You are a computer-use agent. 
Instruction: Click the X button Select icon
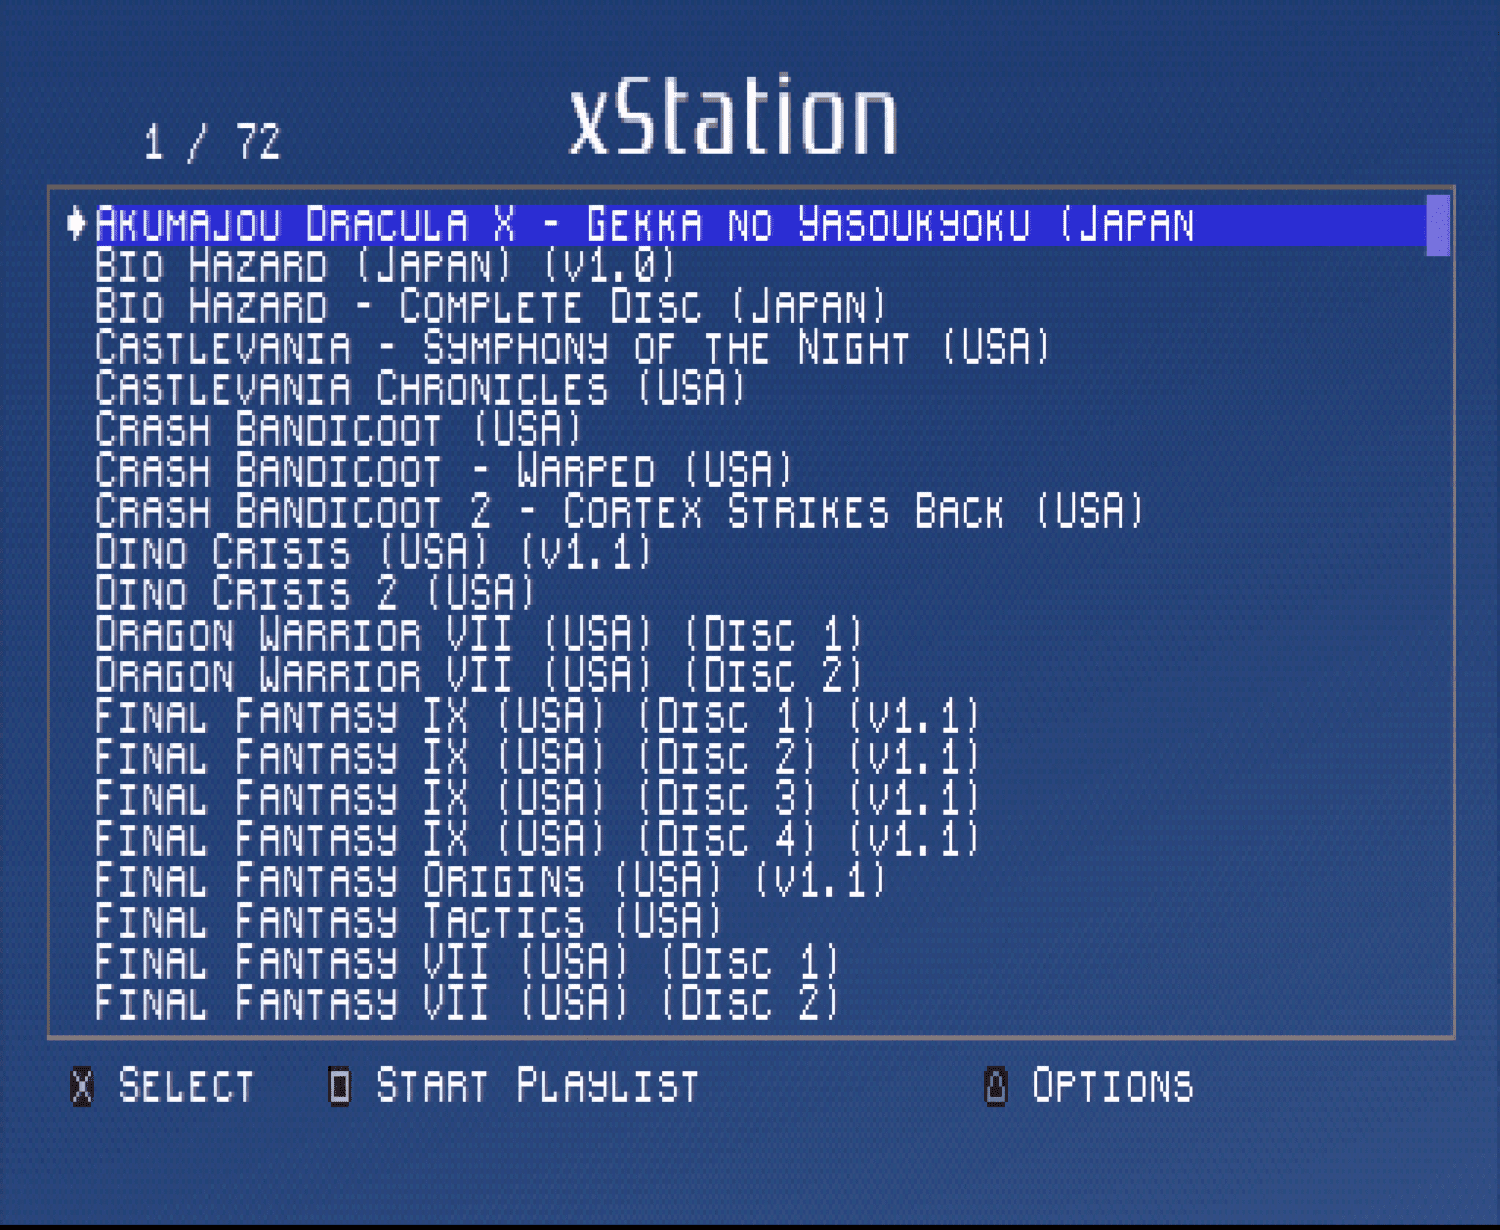point(80,1087)
